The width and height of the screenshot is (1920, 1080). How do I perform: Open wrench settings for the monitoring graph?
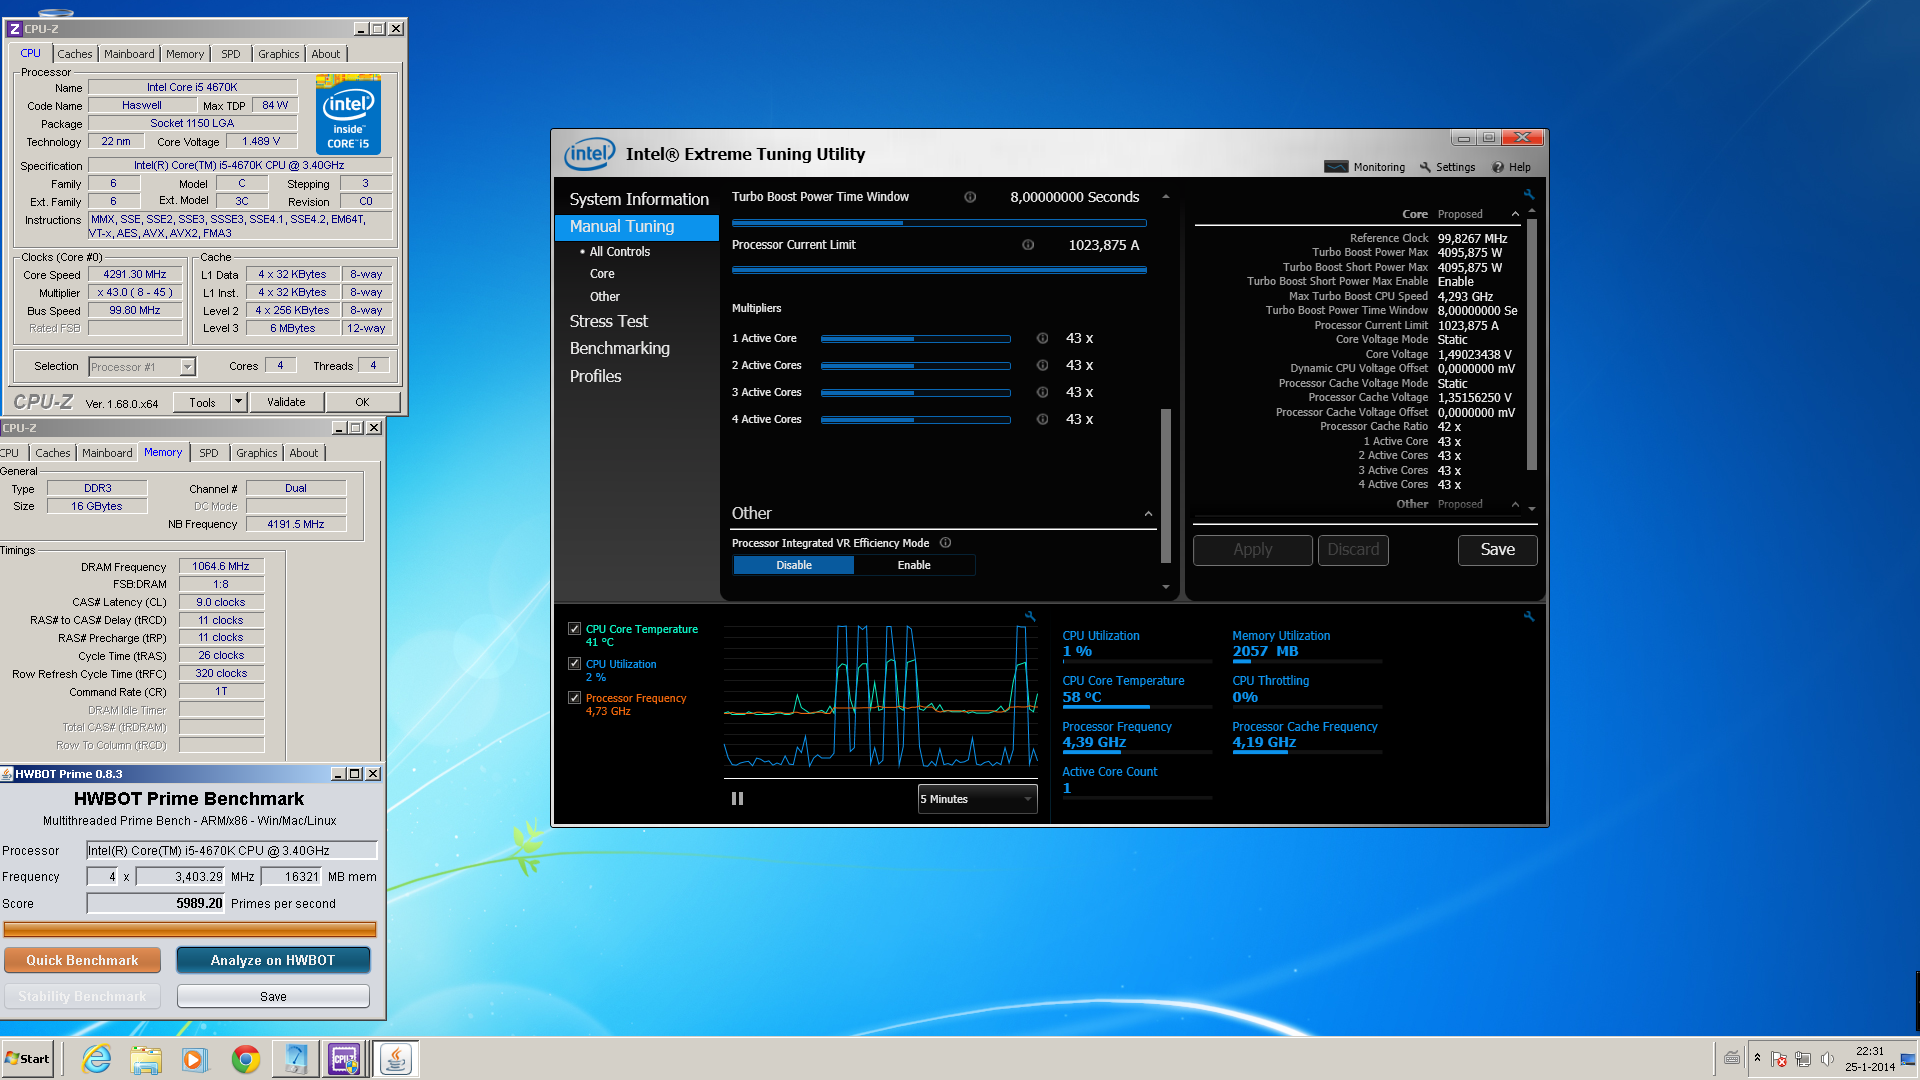1030,616
